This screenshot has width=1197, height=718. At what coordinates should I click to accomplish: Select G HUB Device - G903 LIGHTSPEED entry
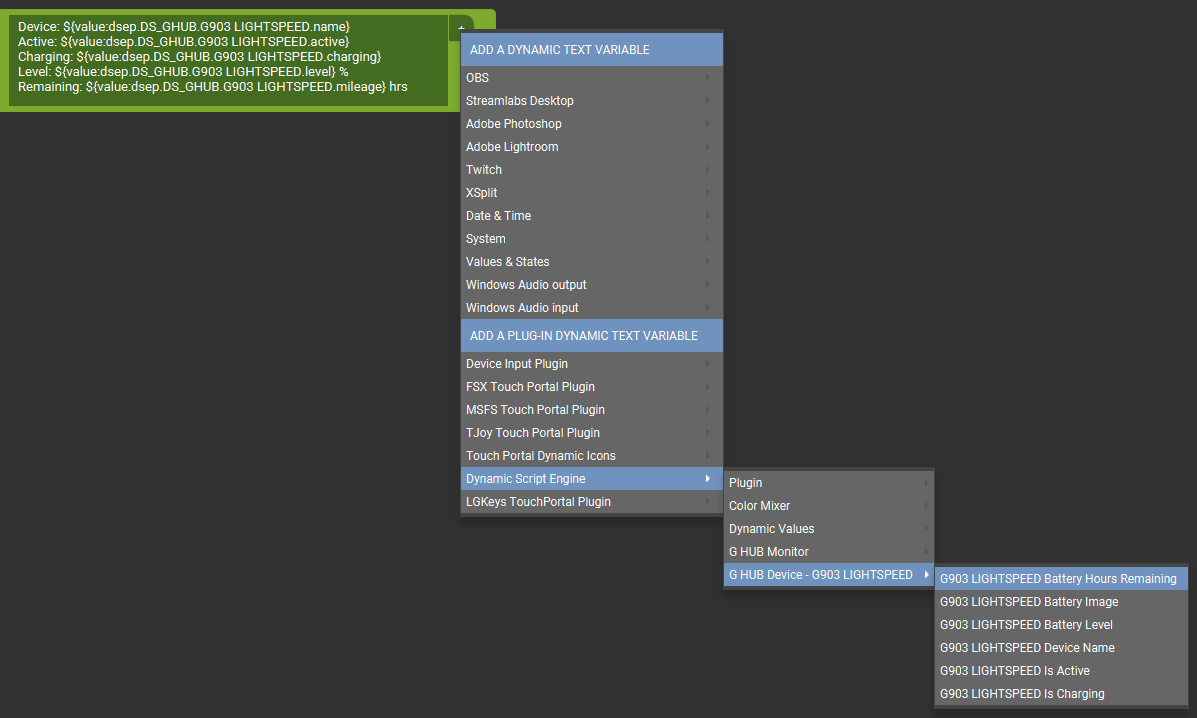(828, 575)
